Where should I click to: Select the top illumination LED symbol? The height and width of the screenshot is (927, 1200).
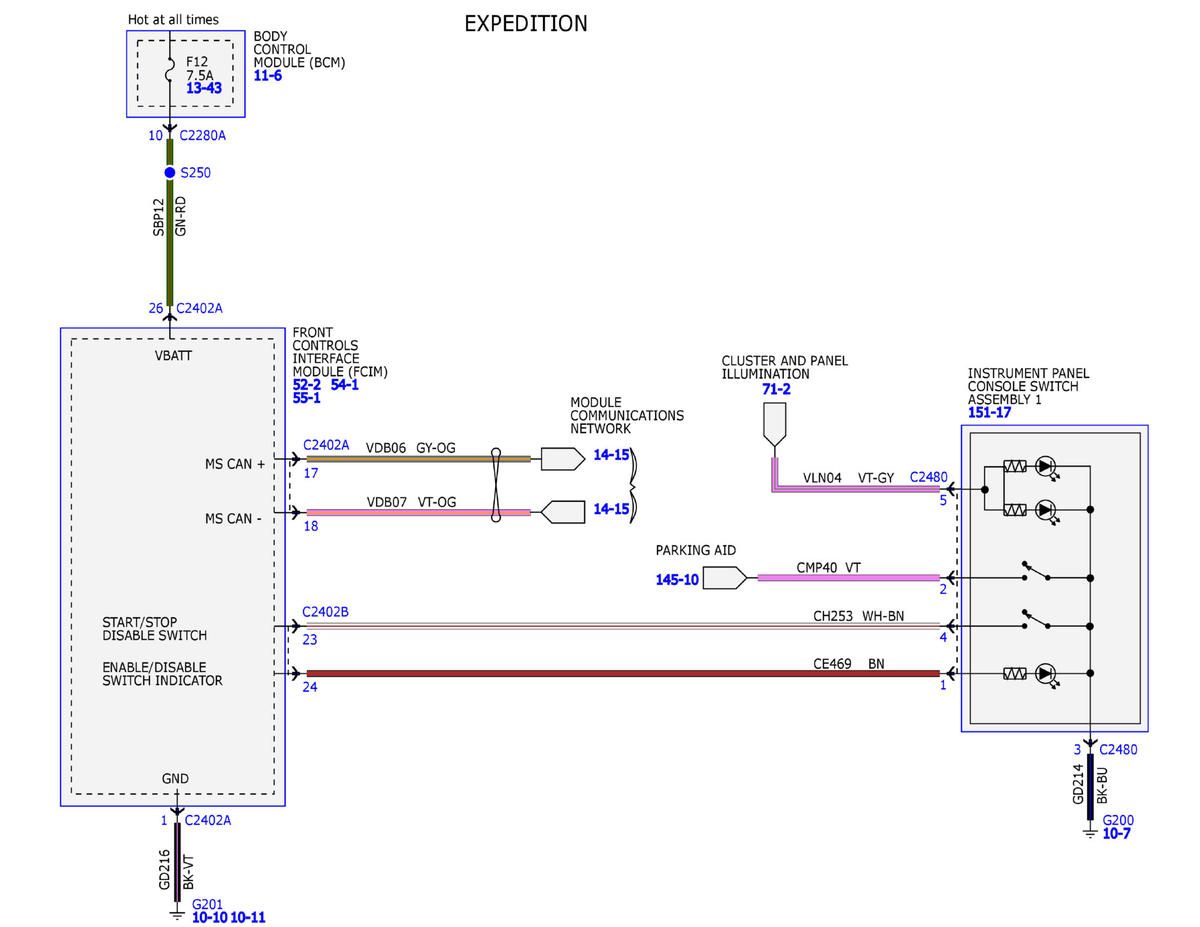click(x=1047, y=466)
